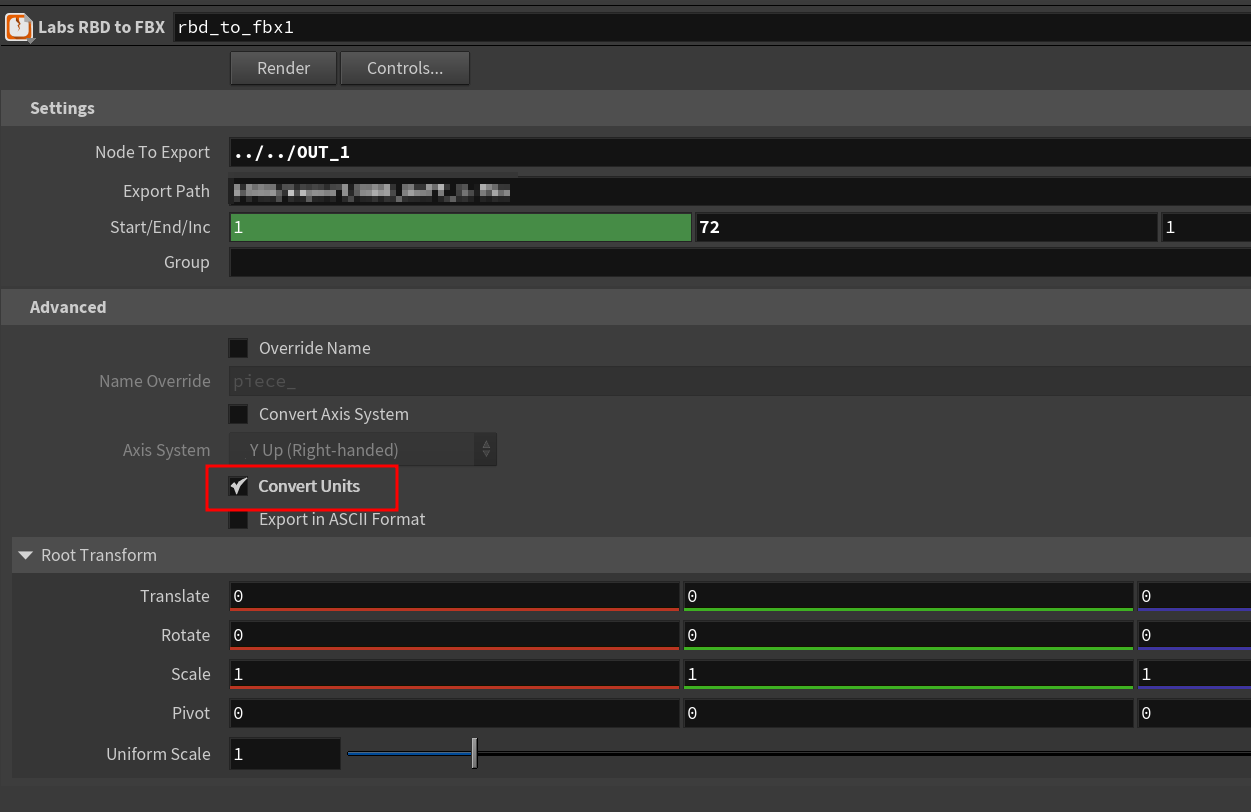The image size is (1251, 812).
Task: Enable Export in ASCII Format checkbox
Action: click(238, 519)
